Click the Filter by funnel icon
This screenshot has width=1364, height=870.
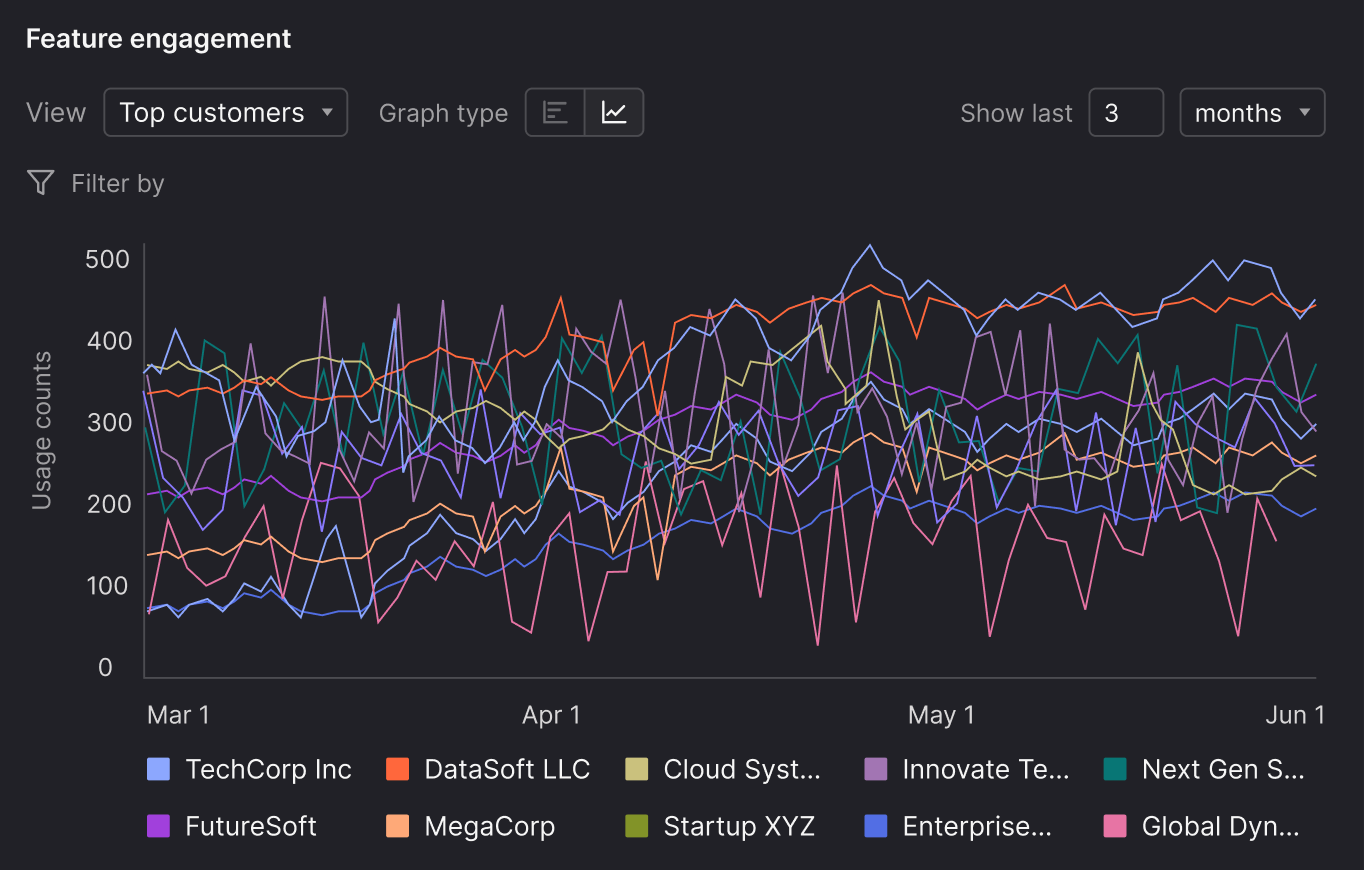pyautogui.click(x=40, y=183)
